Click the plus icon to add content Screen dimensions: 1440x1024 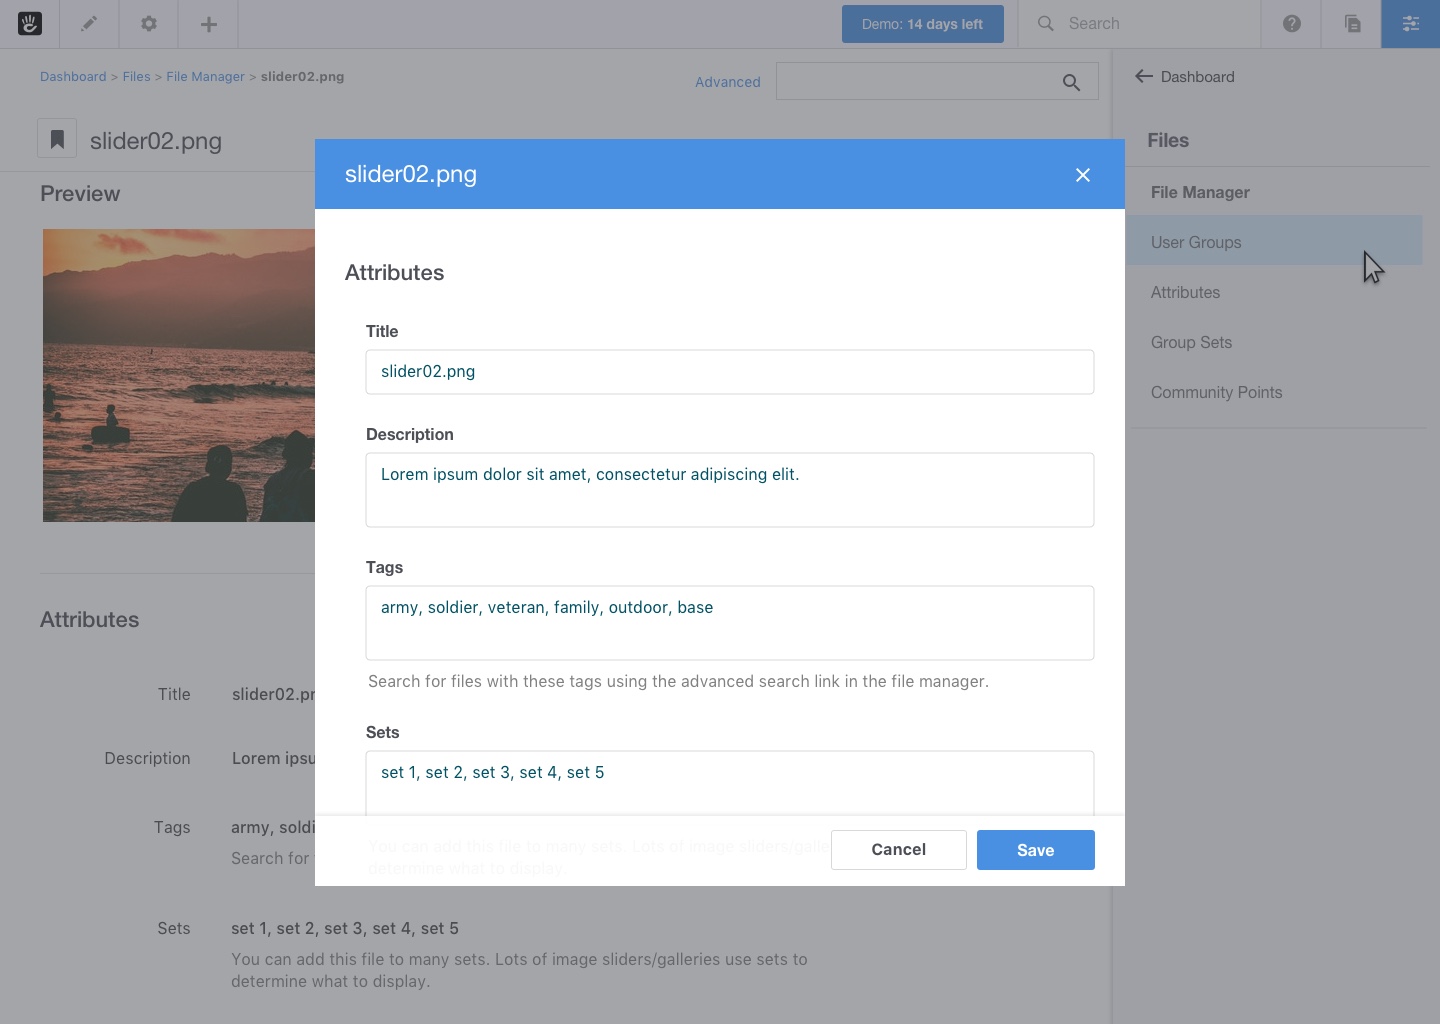point(208,23)
